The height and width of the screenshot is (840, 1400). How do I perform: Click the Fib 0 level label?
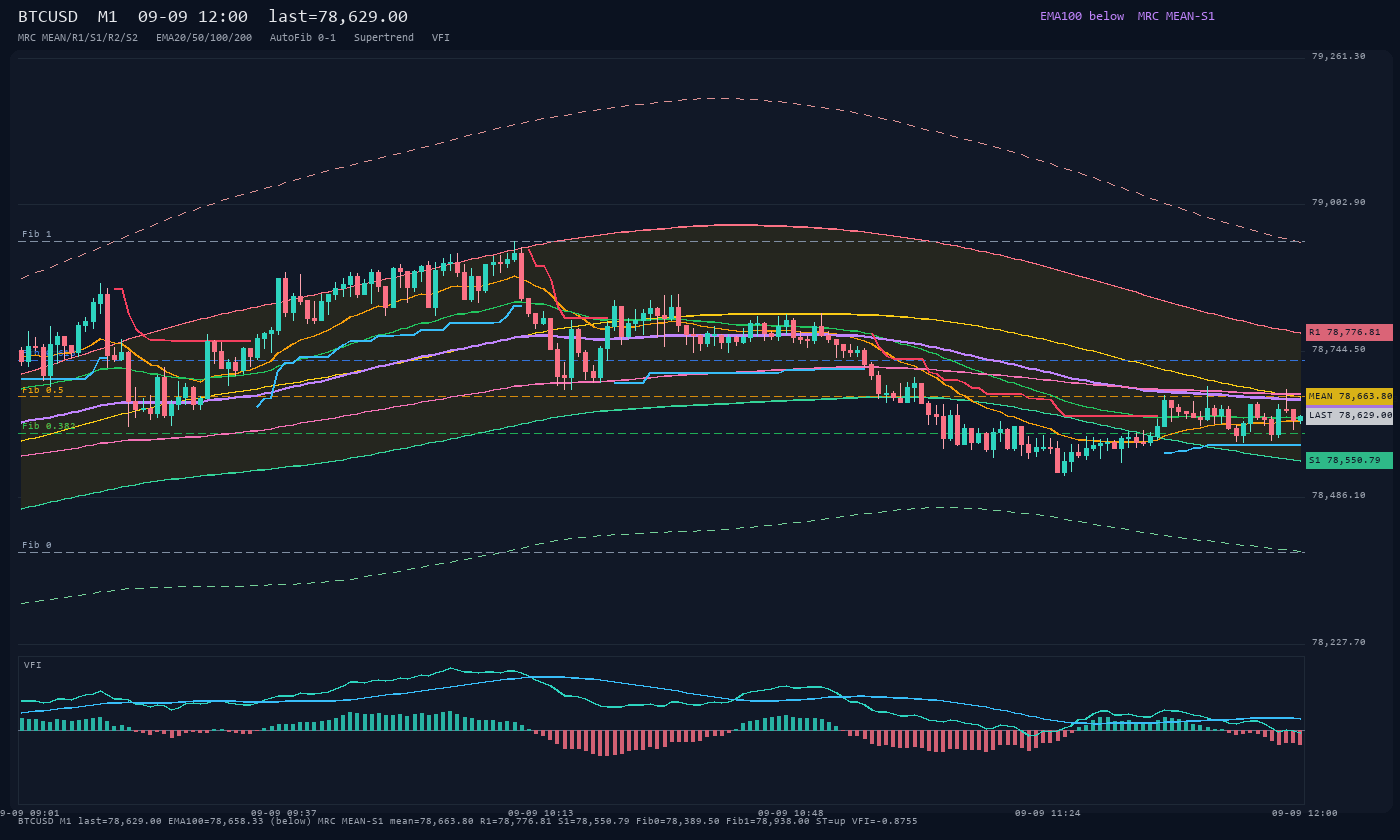(x=36, y=545)
